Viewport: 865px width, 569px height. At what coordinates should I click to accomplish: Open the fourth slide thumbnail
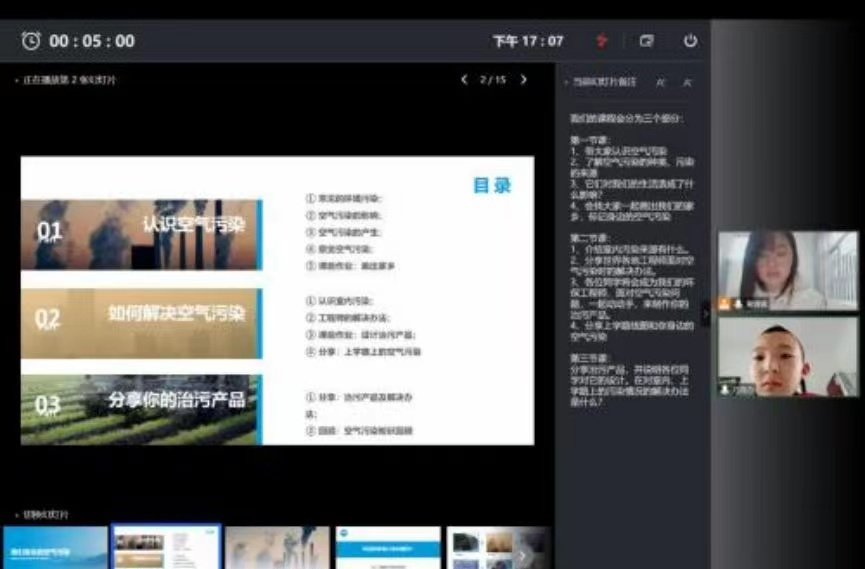[x=387, y=547]
